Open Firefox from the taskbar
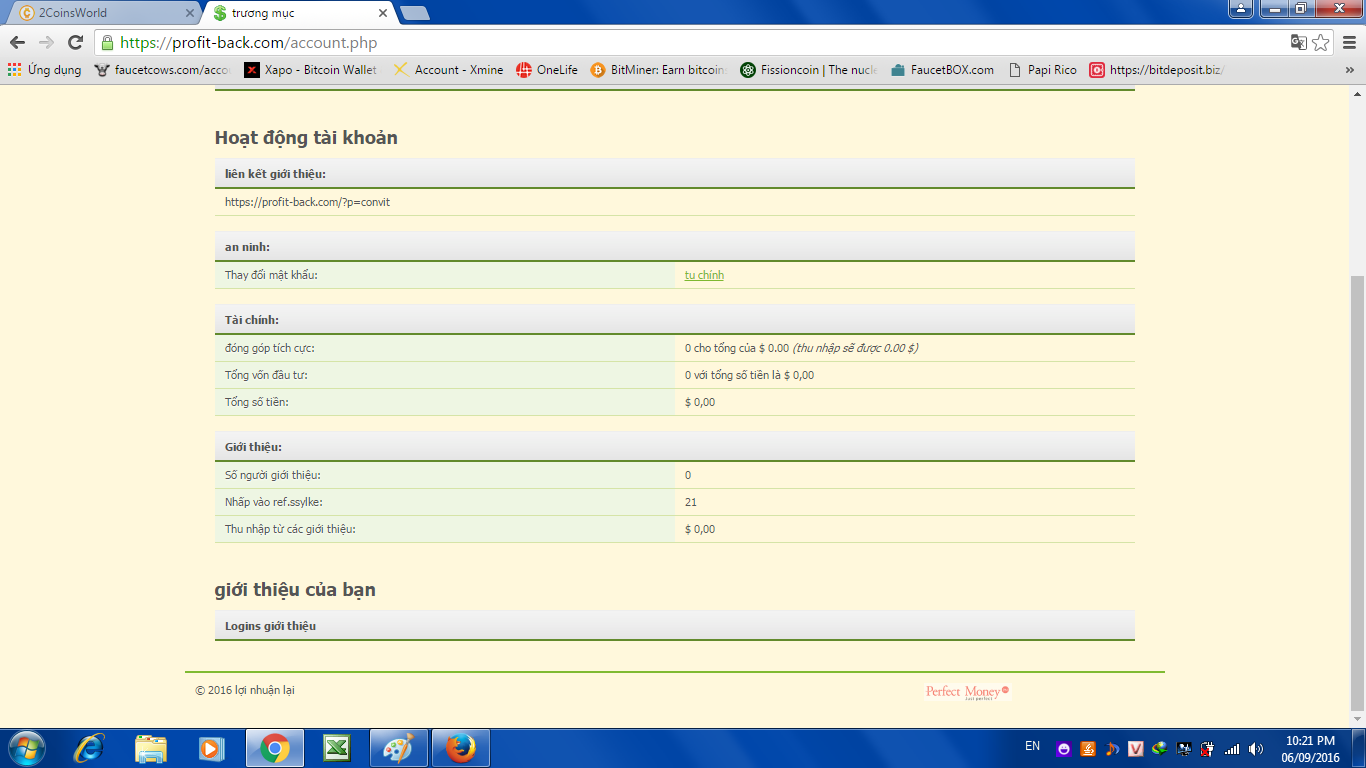The height and width of the screenshot is (768, 1366). 461,748
